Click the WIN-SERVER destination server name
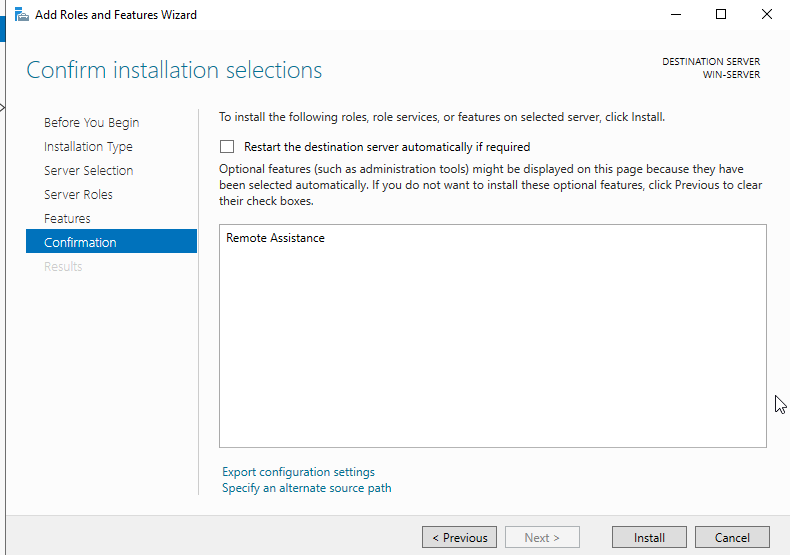Image resolution: width=790 pixels, height=555 pixels. tap(731, 75)
